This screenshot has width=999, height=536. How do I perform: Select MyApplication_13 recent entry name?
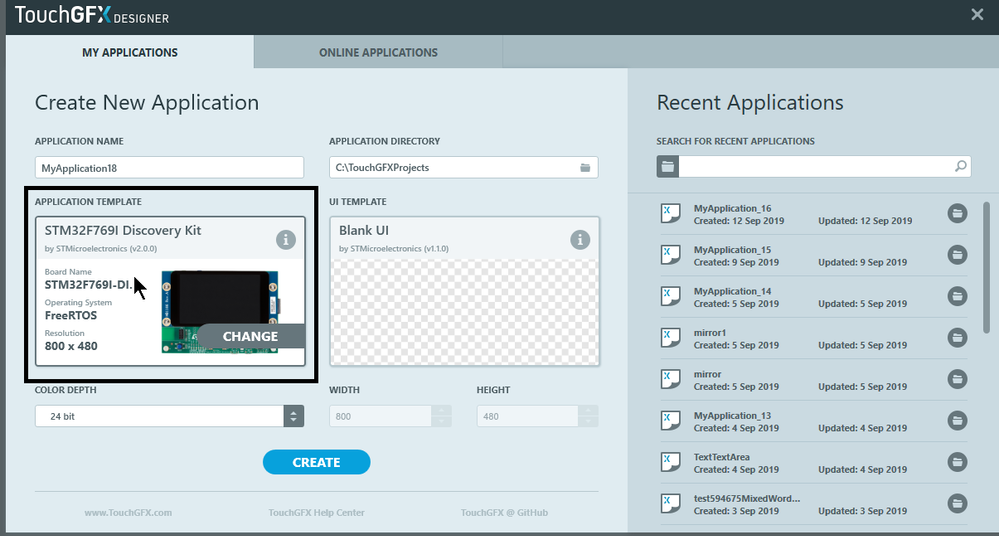[732, 416]
